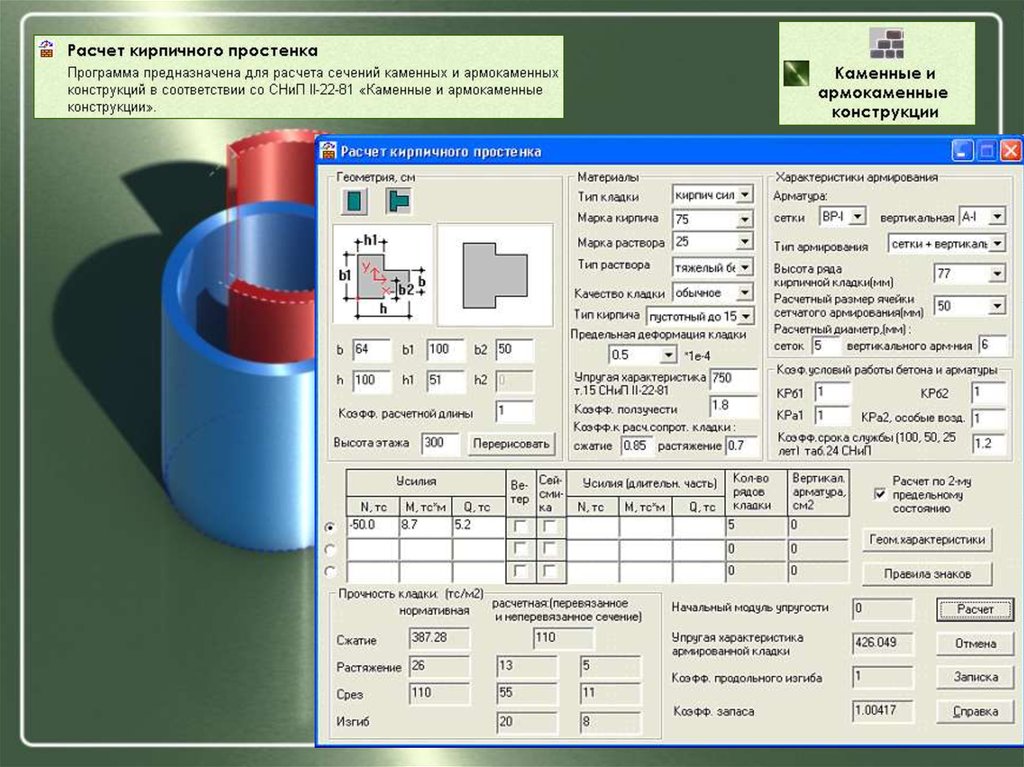Viewport: 1024px width, 767px height.
Task: Select the T-shaped cross-section icon
Action: coord(398,202)
